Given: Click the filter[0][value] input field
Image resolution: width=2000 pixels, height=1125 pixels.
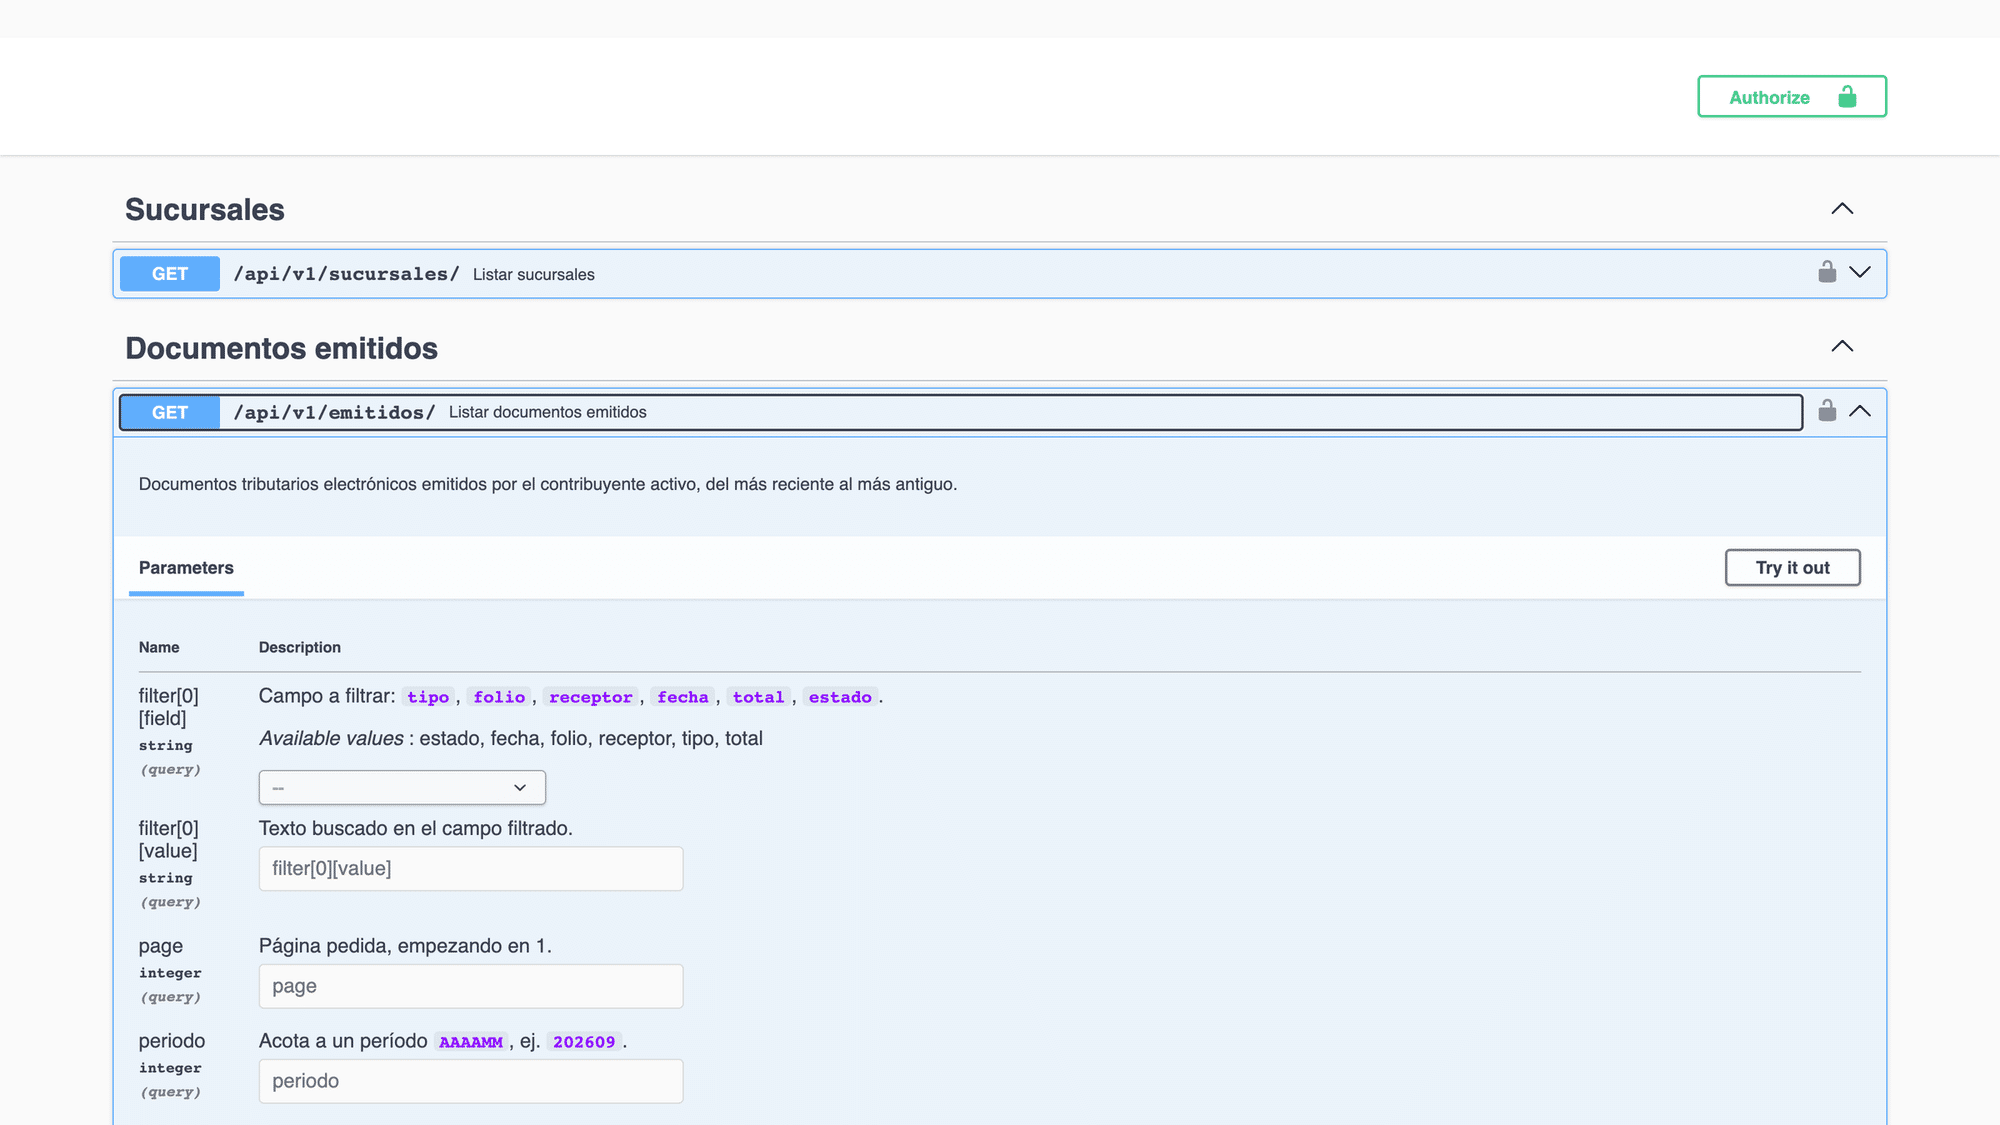Looking at the screenshot, I should [471, 869].
